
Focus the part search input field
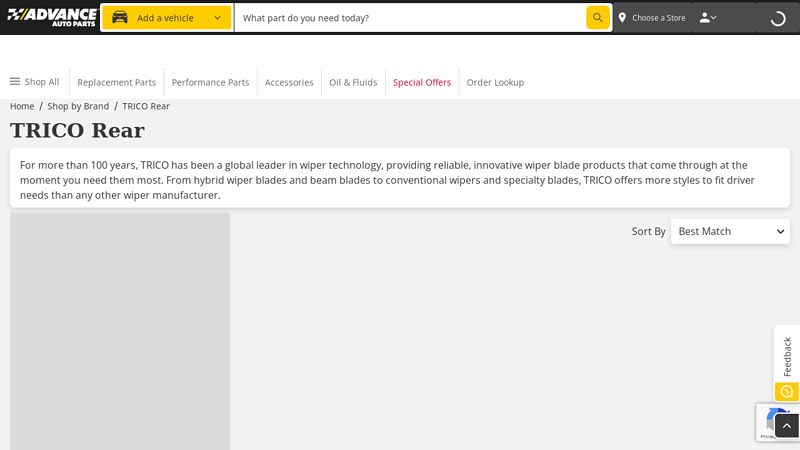coord(410,17)
